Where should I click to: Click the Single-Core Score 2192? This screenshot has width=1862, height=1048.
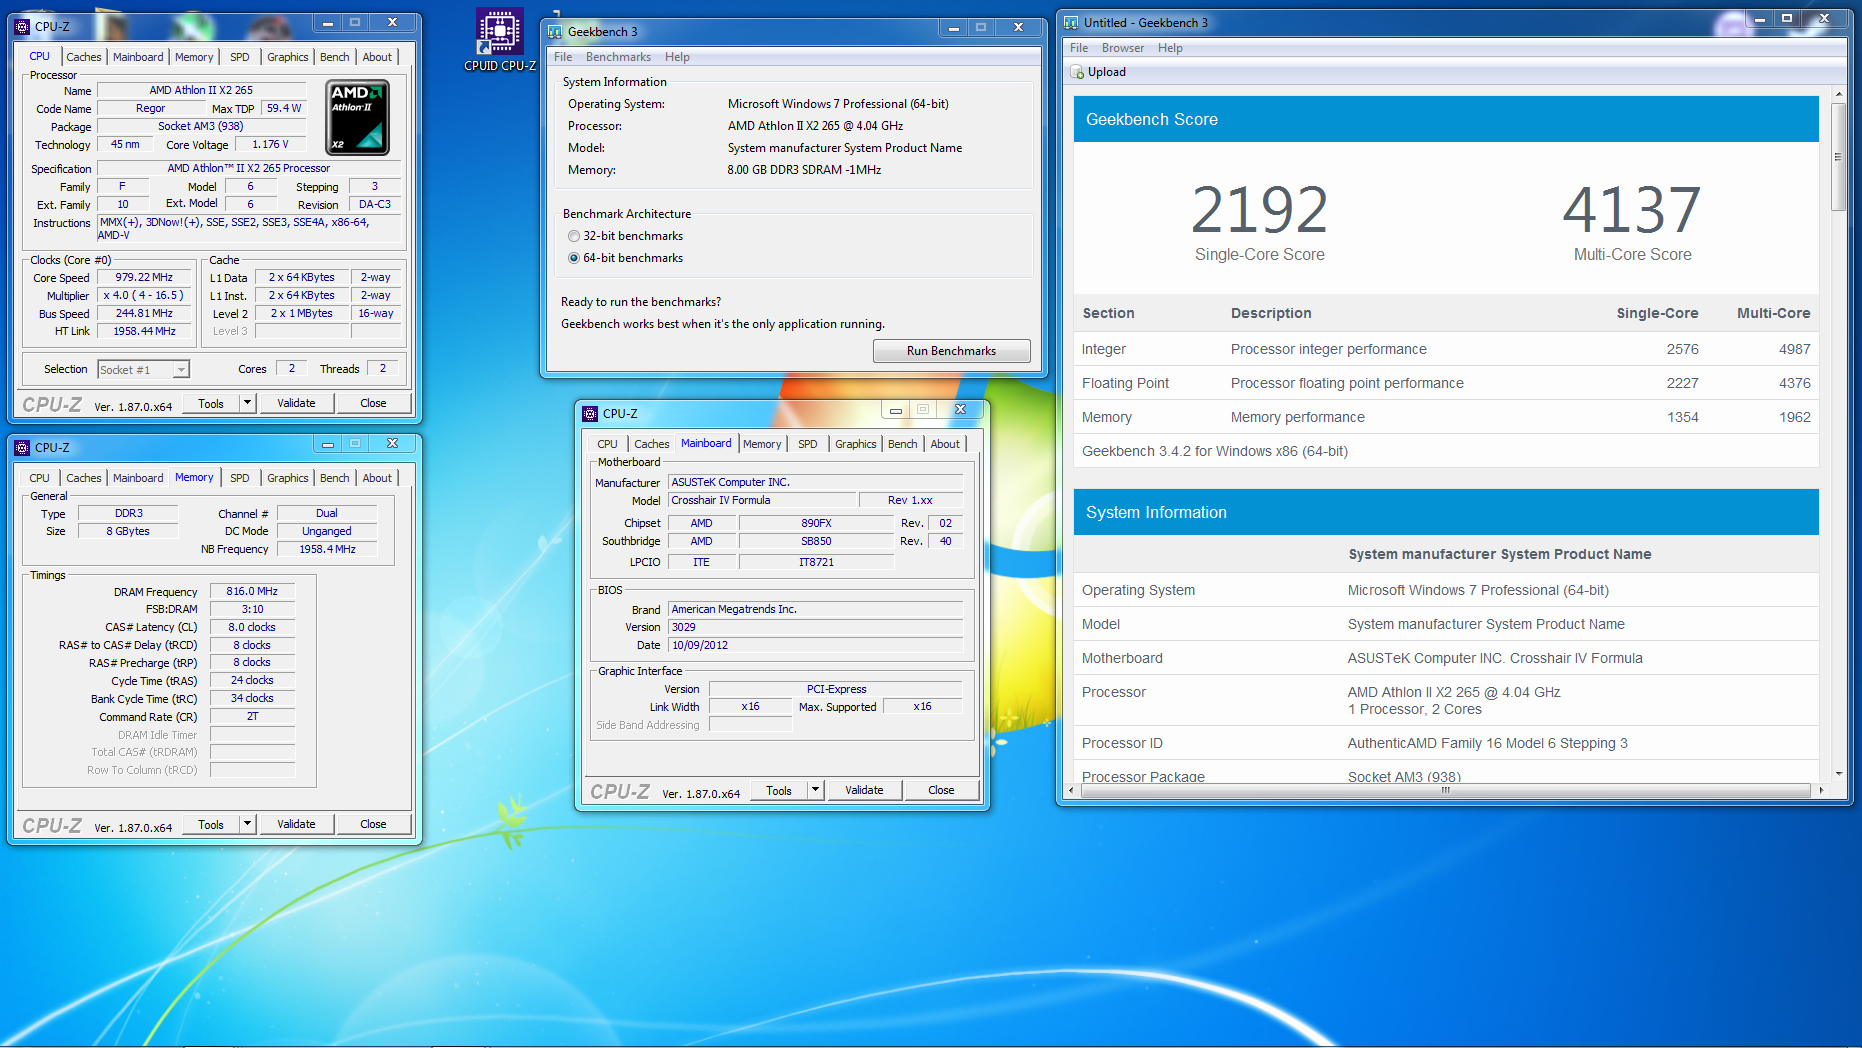(1259, 210)
